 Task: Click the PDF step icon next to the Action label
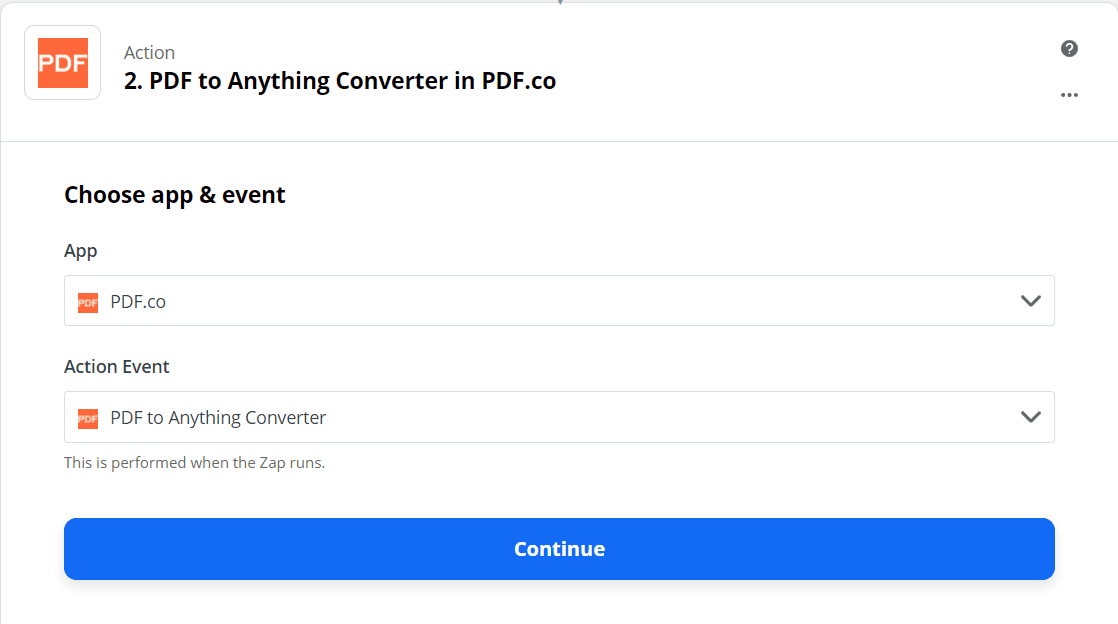pos(62,62)
